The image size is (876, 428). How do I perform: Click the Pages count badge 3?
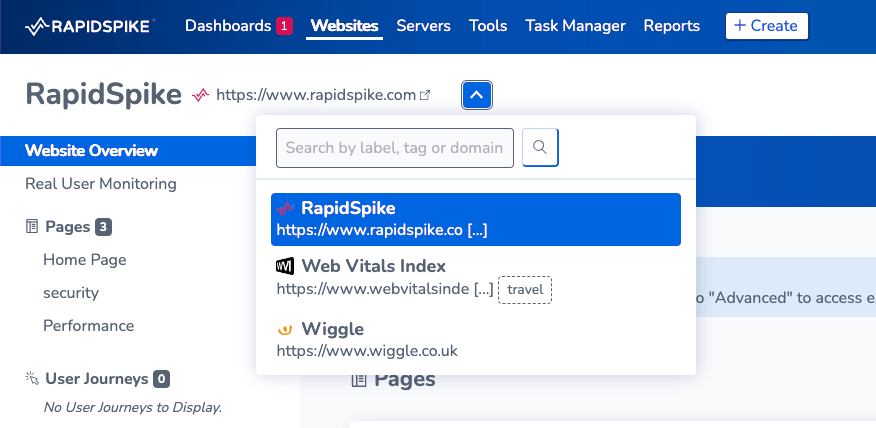click(103, 227)
